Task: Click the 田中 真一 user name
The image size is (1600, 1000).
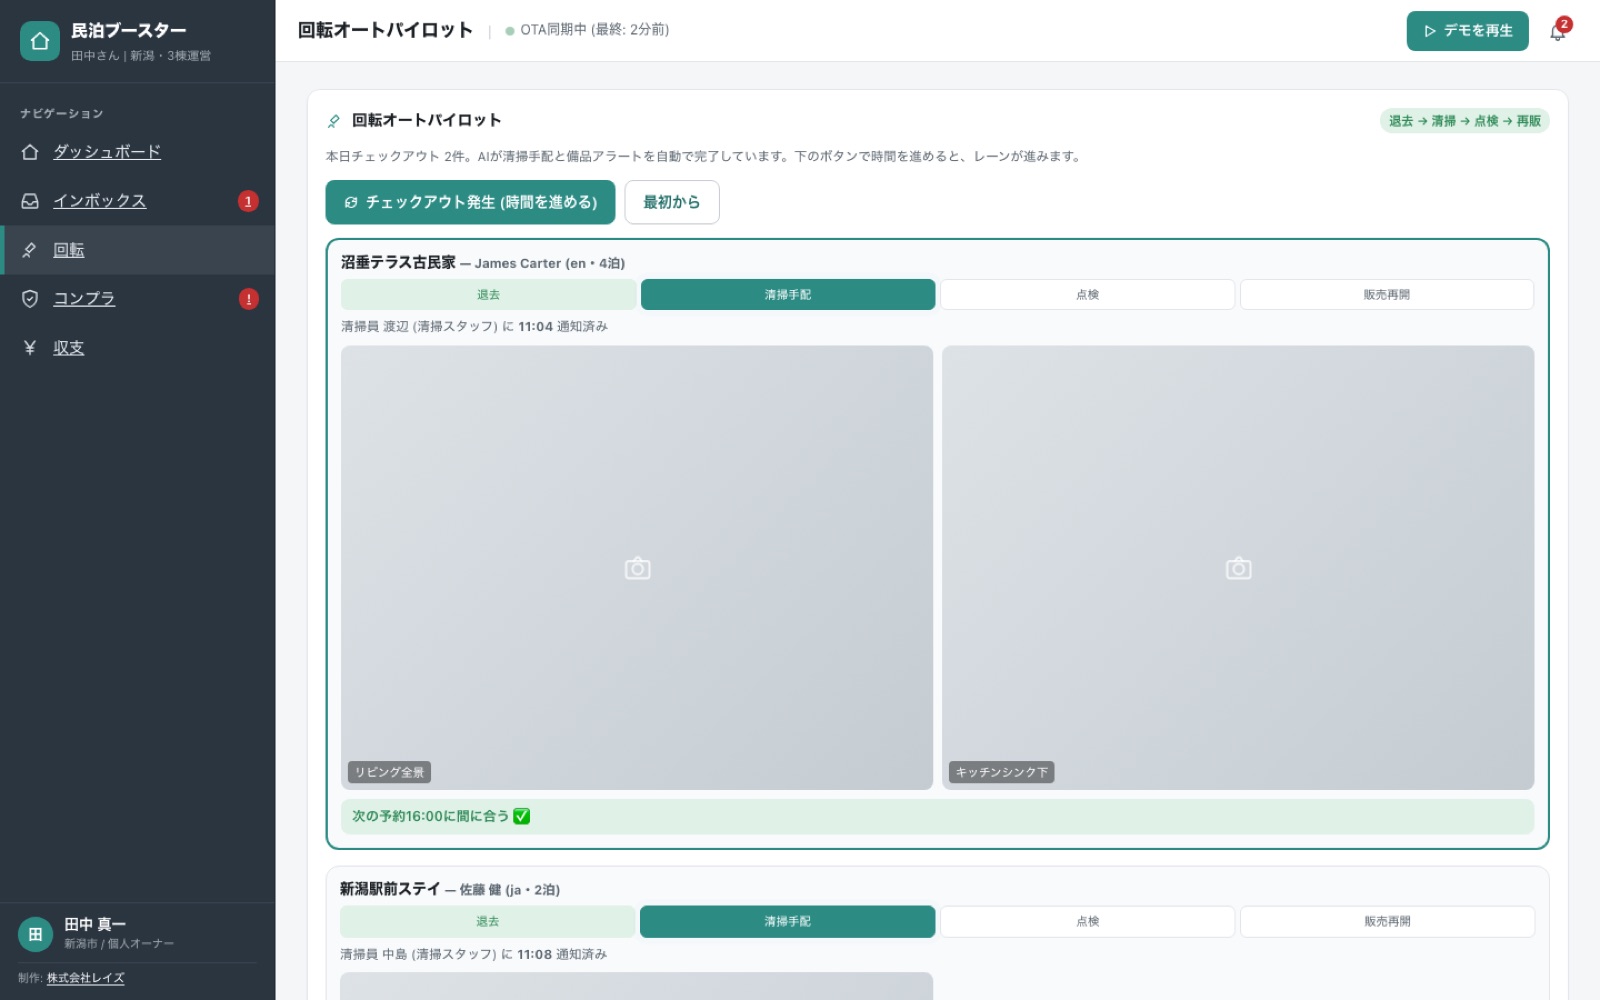Action: coord(95,925)
